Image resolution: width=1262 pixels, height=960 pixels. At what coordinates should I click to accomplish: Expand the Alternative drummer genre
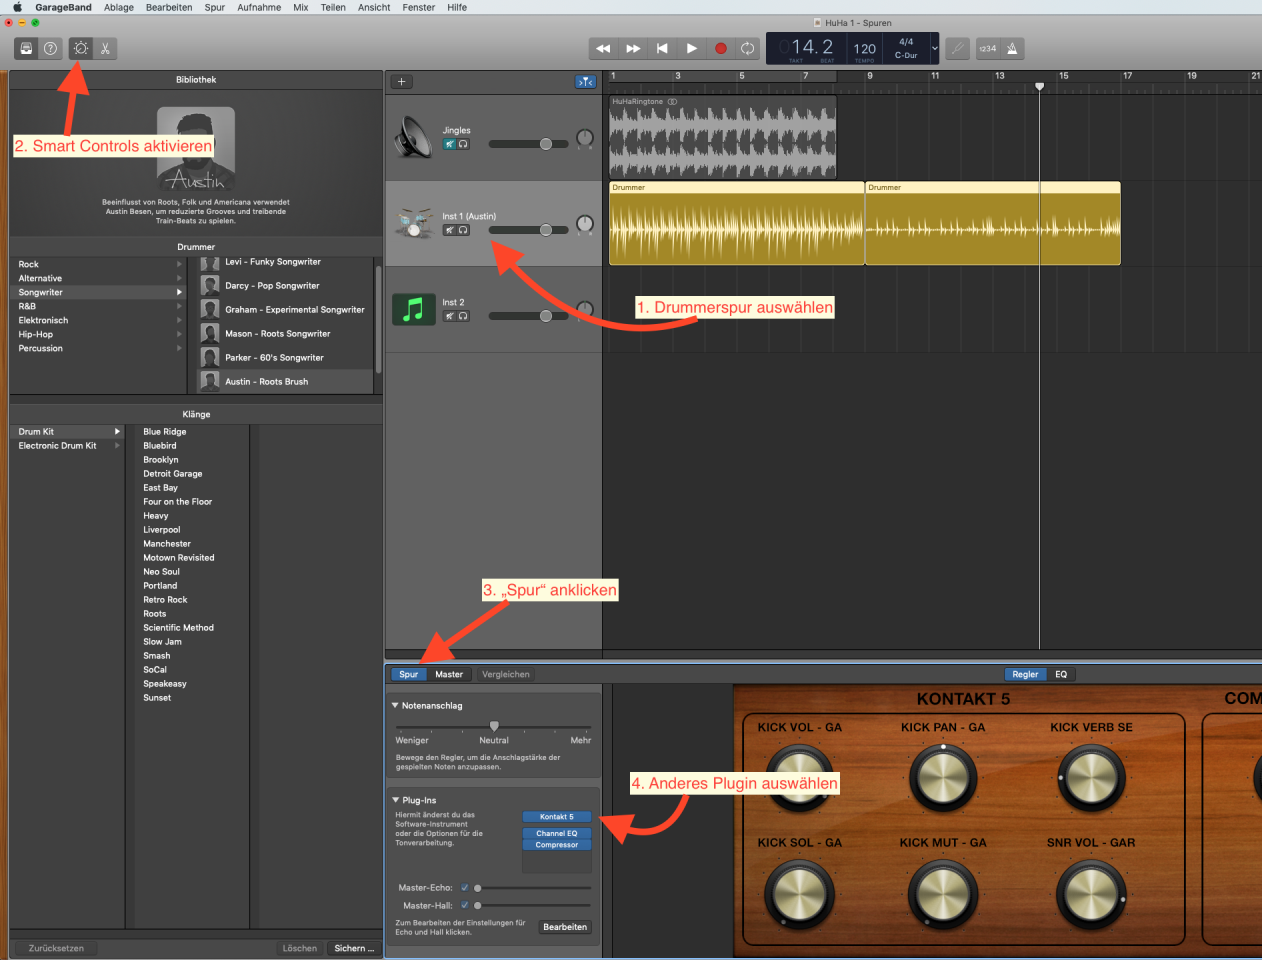tap(180, 278)
